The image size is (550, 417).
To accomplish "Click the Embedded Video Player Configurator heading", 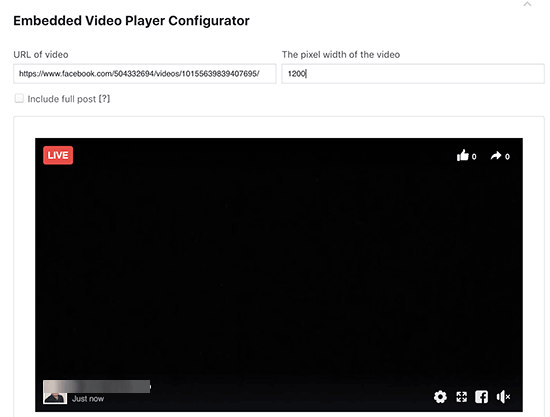I will [x=132, y=21].
